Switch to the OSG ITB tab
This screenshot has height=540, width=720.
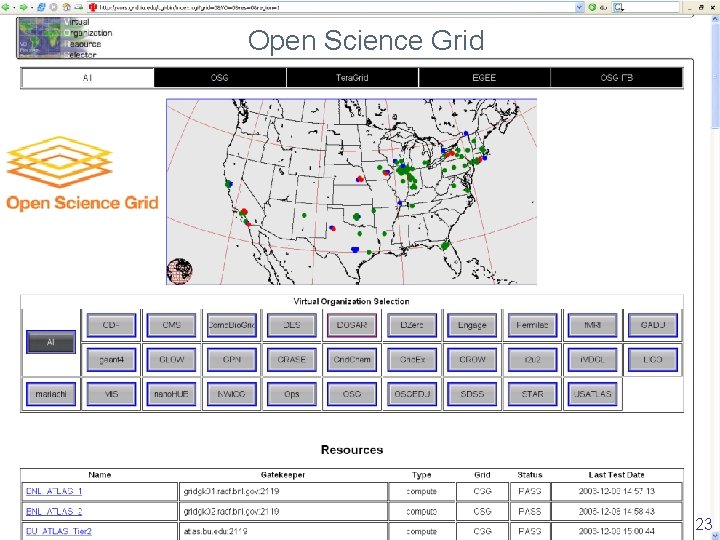click(x=616, y=78)
